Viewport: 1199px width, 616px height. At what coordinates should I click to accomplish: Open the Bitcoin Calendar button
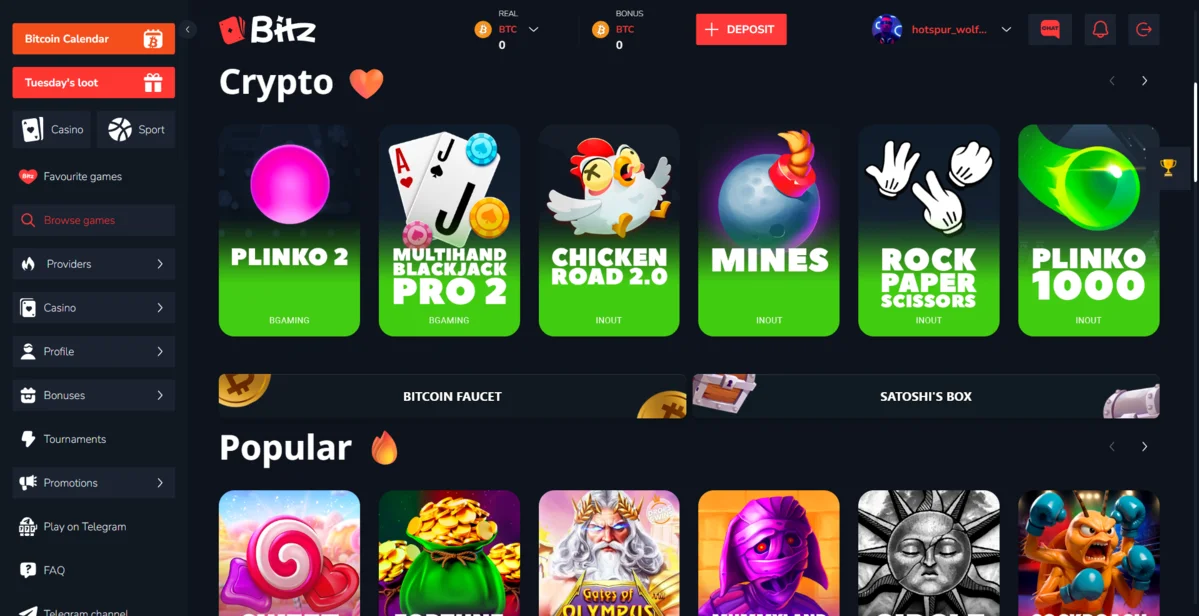93,38
